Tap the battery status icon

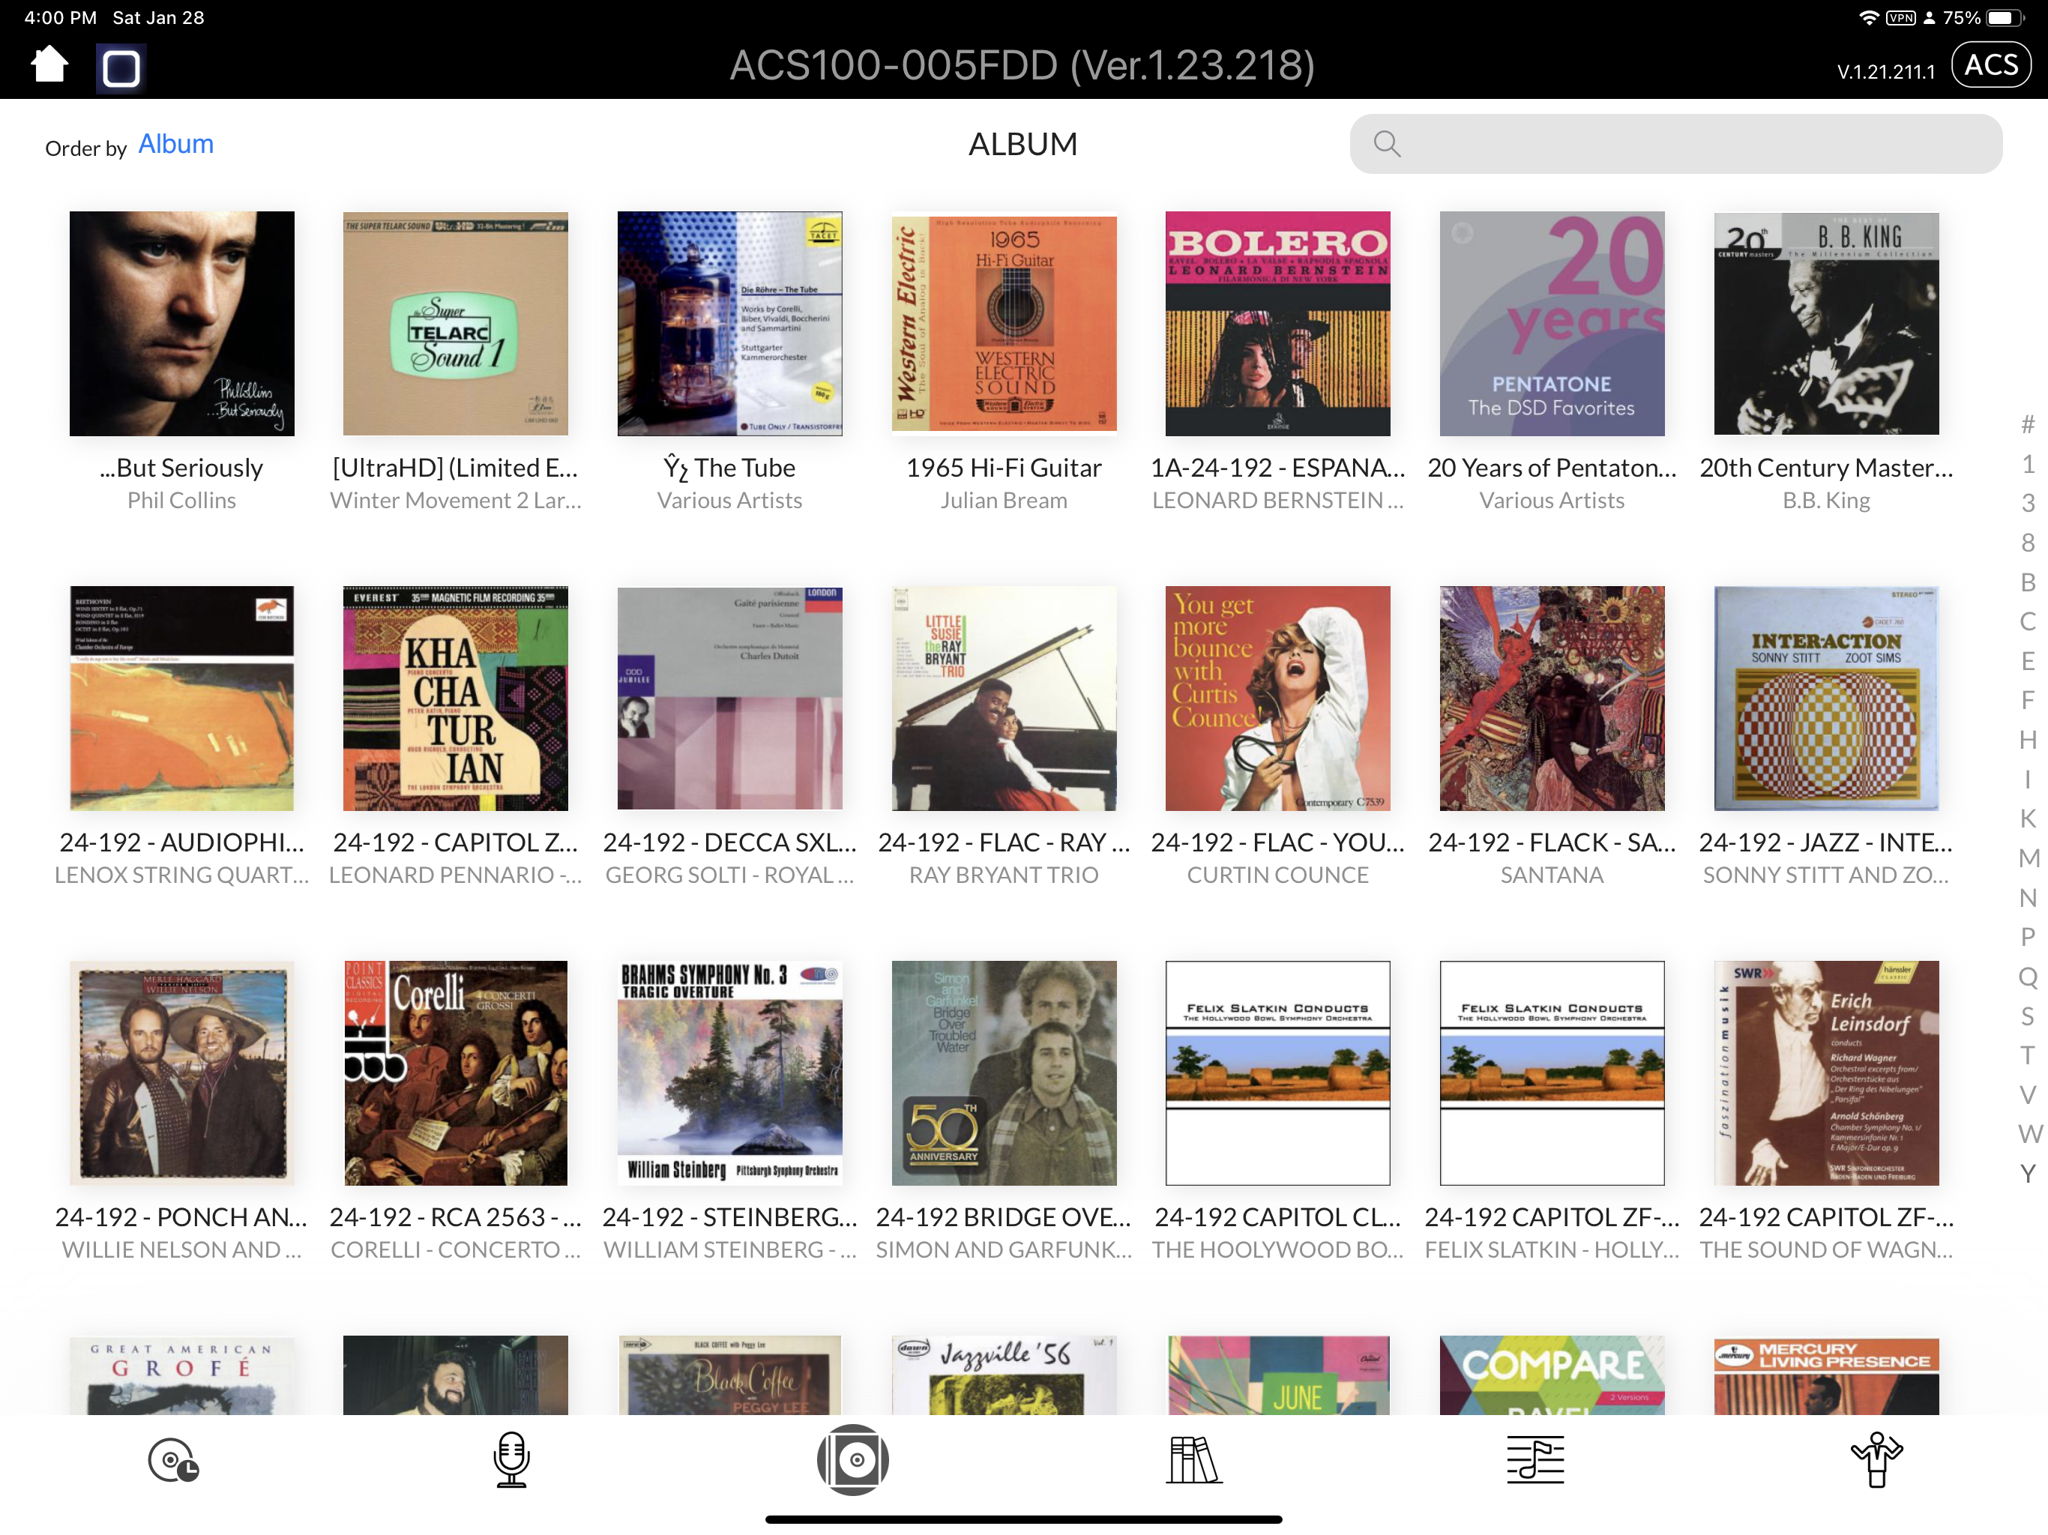coord(2005,18)
